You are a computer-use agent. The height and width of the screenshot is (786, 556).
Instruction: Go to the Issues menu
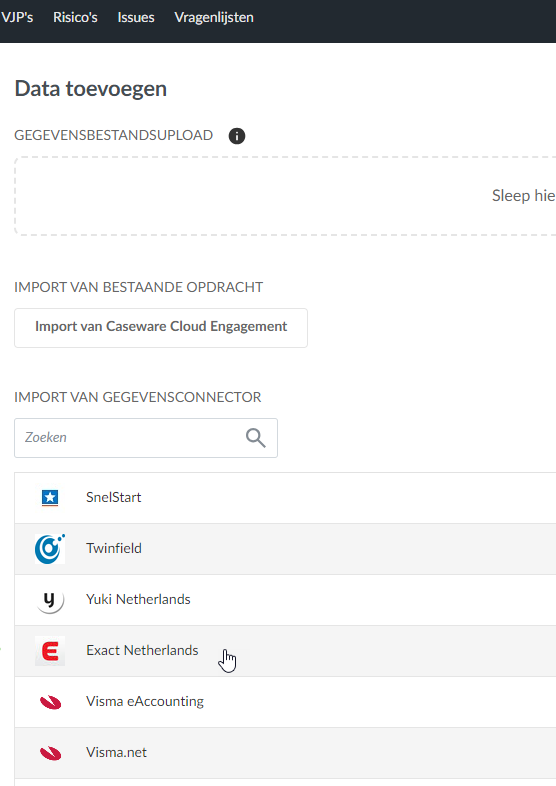[x=136, y=18]
